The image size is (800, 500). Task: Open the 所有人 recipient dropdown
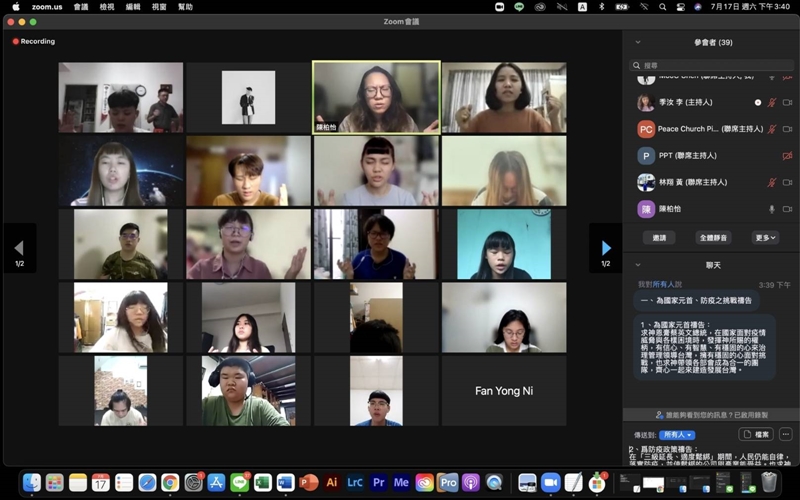pyautogui.click(x=677, y=435)
